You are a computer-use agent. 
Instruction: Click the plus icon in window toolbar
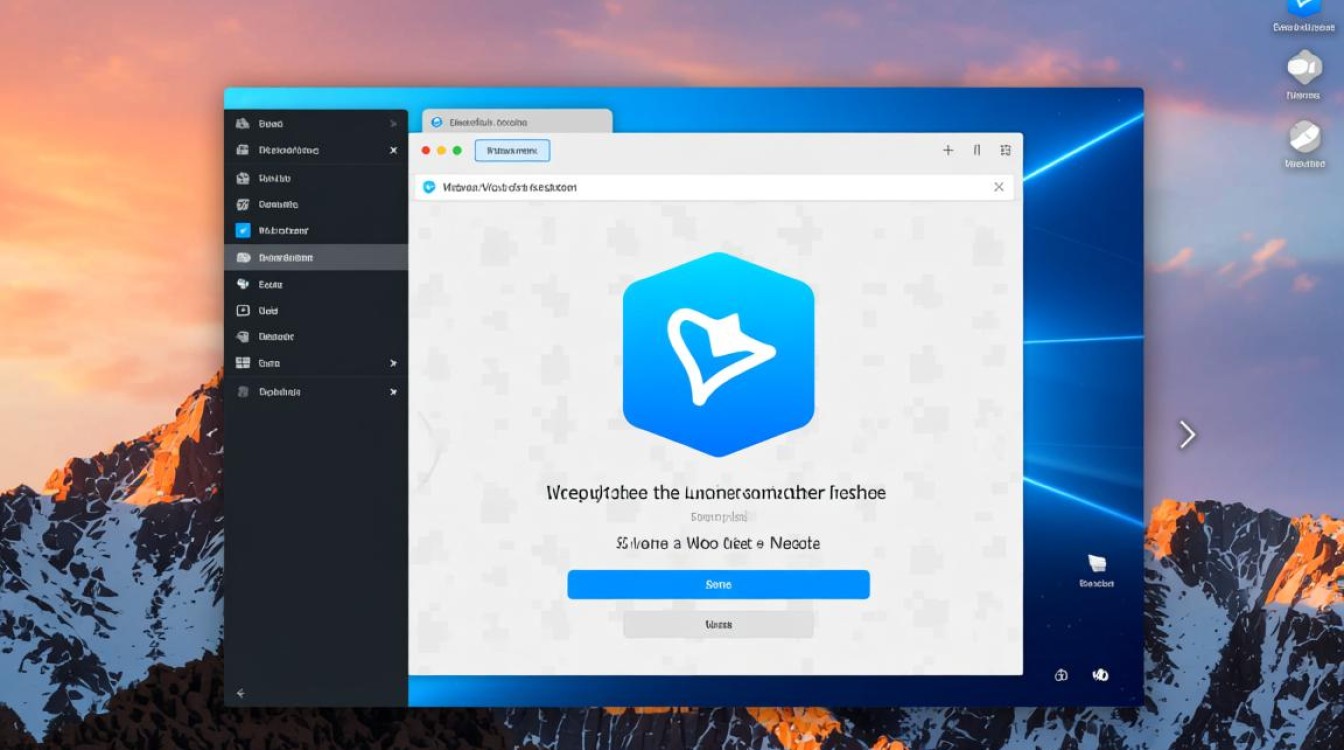pos(948,150)
